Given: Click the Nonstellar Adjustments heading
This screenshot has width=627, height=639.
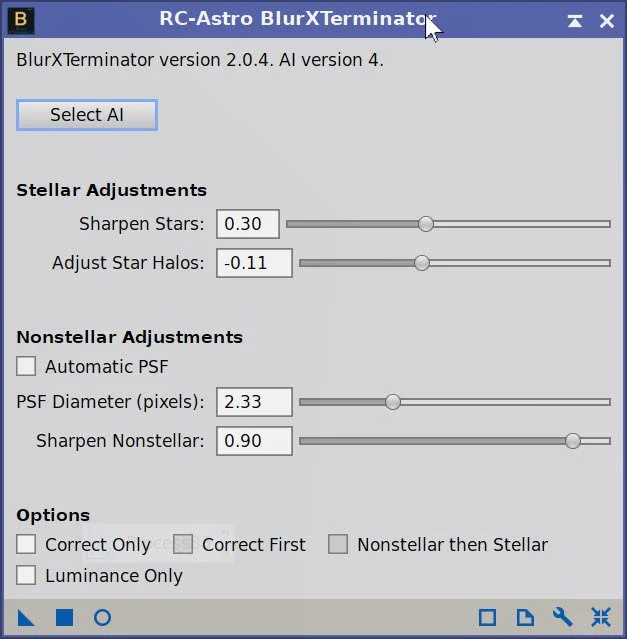Looking at the screenshot, I should click(130, 337).
